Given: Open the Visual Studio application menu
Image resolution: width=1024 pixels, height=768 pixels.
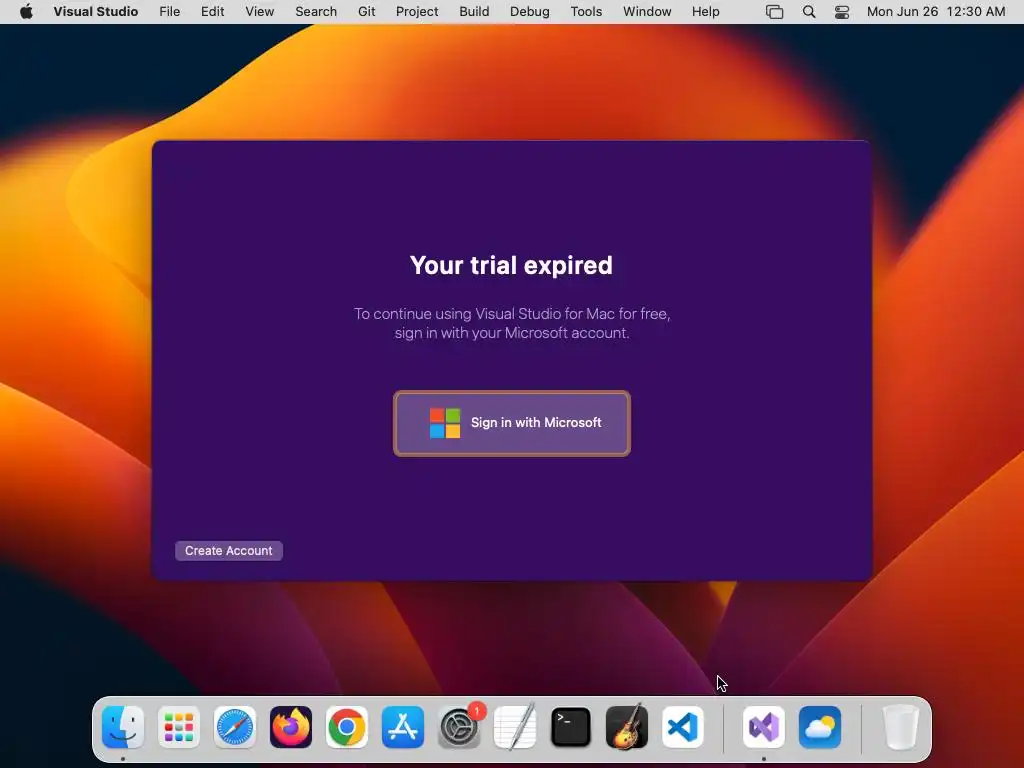Looking at the screenshot, I should [96, 12].
